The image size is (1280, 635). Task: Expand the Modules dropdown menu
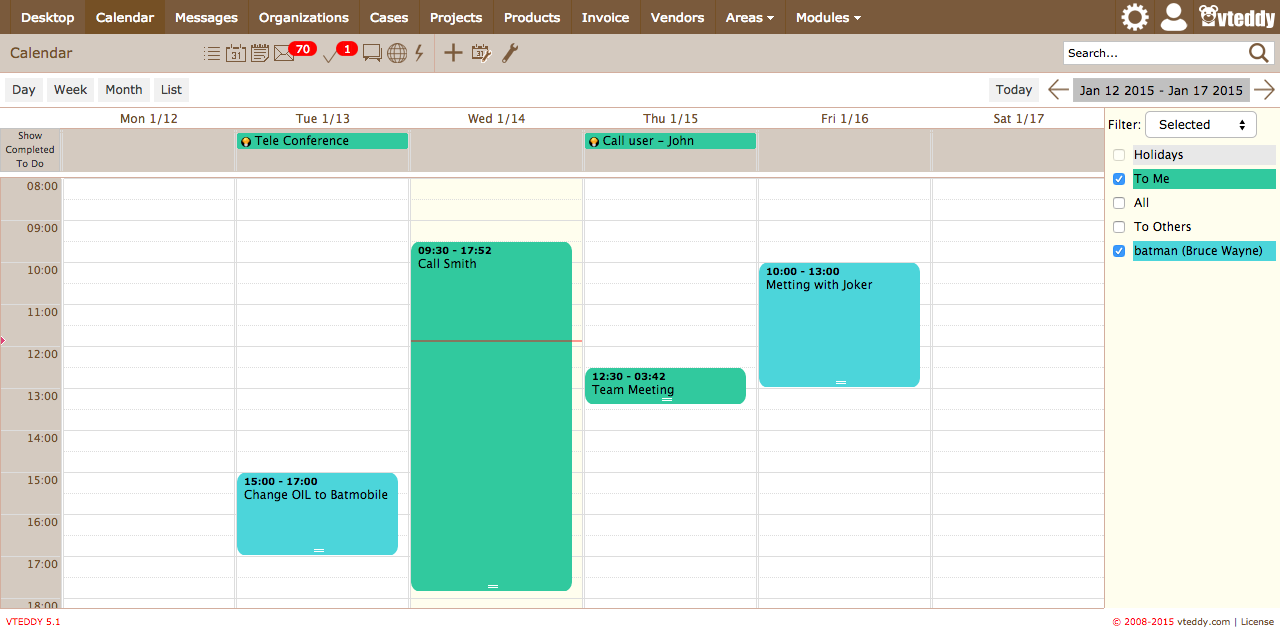(828, 17)
